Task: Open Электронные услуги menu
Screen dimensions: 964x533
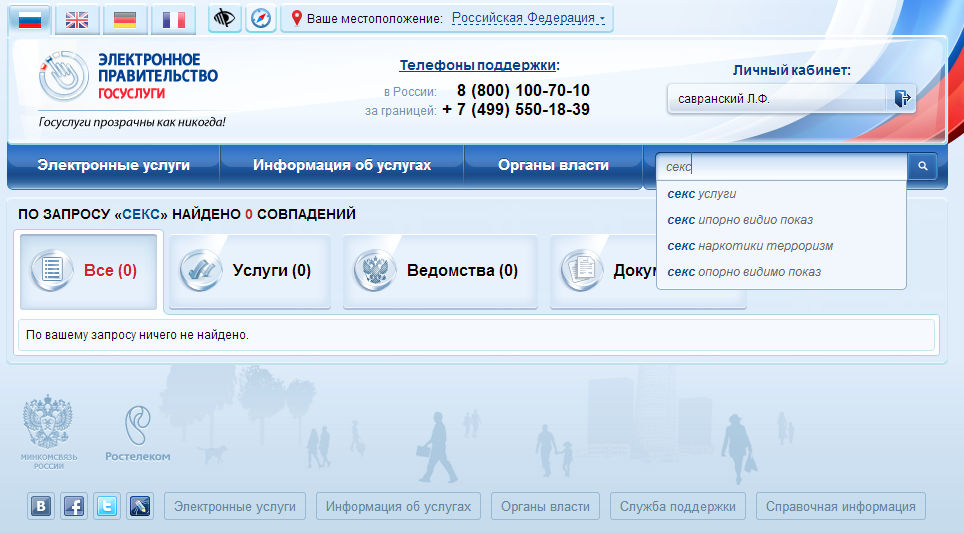Action: 114,165
